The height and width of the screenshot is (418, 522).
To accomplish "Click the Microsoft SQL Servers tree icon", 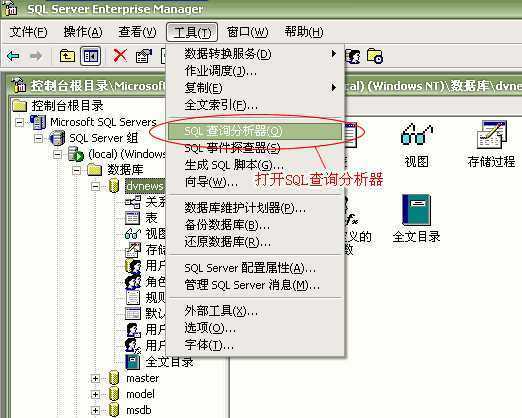I will (38, 122).
